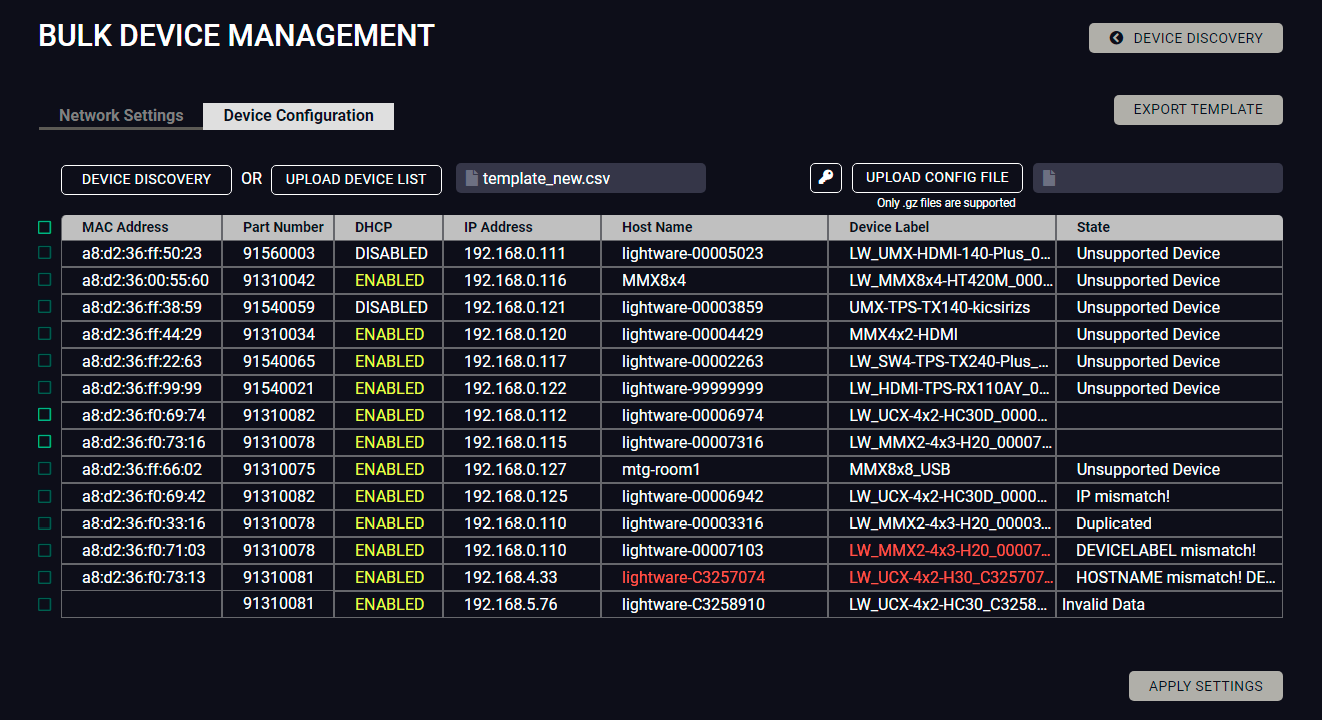Click Upload Config File button
Viewport: 1322px width, 721px height.
point(937,178)
